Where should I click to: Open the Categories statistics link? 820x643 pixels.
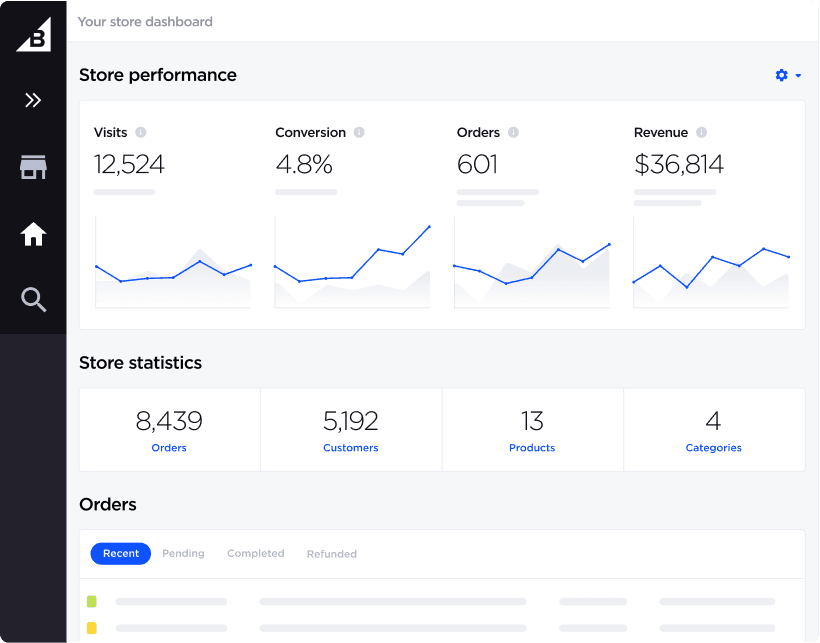pyautogui.click(x=713, y=448)
